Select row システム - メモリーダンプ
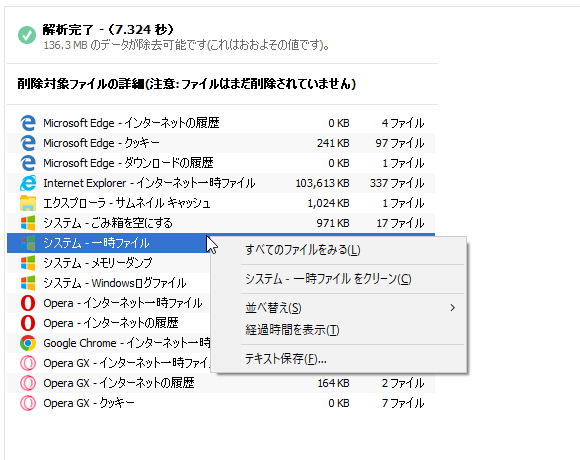580x460 pixels. click(108, 263)
